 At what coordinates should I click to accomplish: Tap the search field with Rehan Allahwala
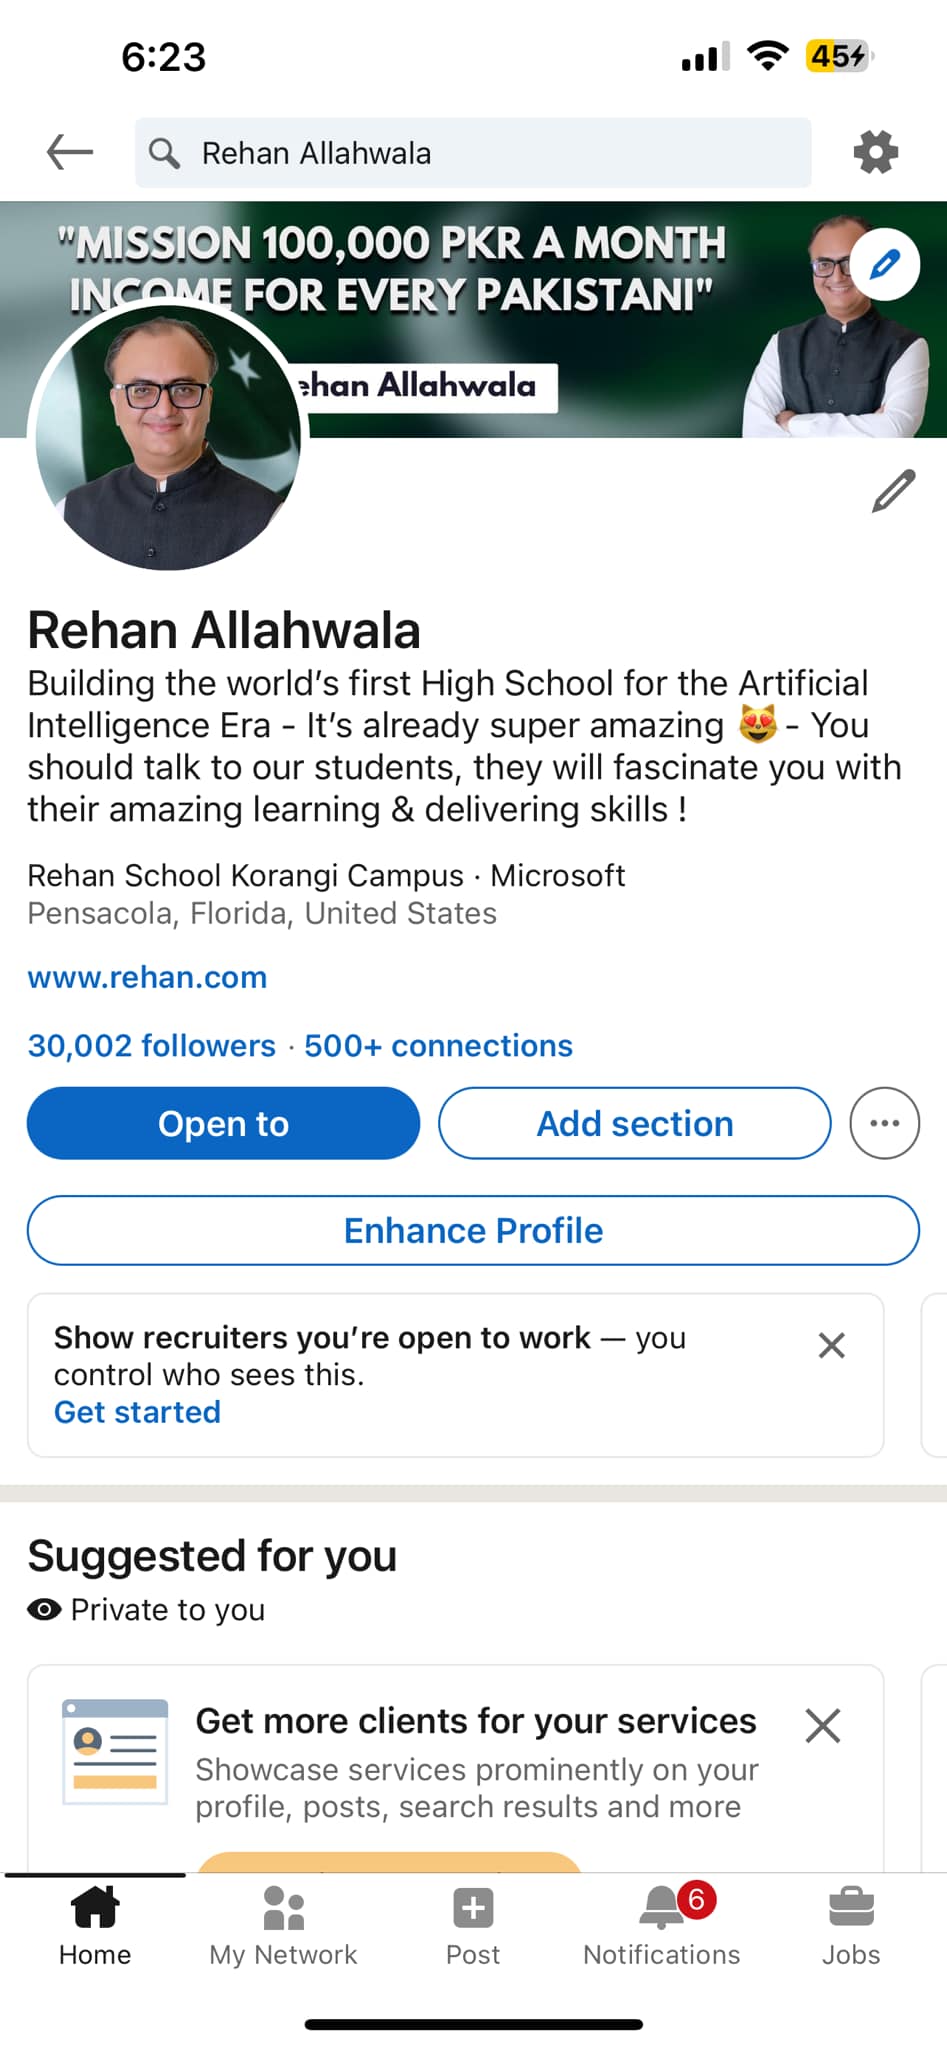click(x=473, y=152)
